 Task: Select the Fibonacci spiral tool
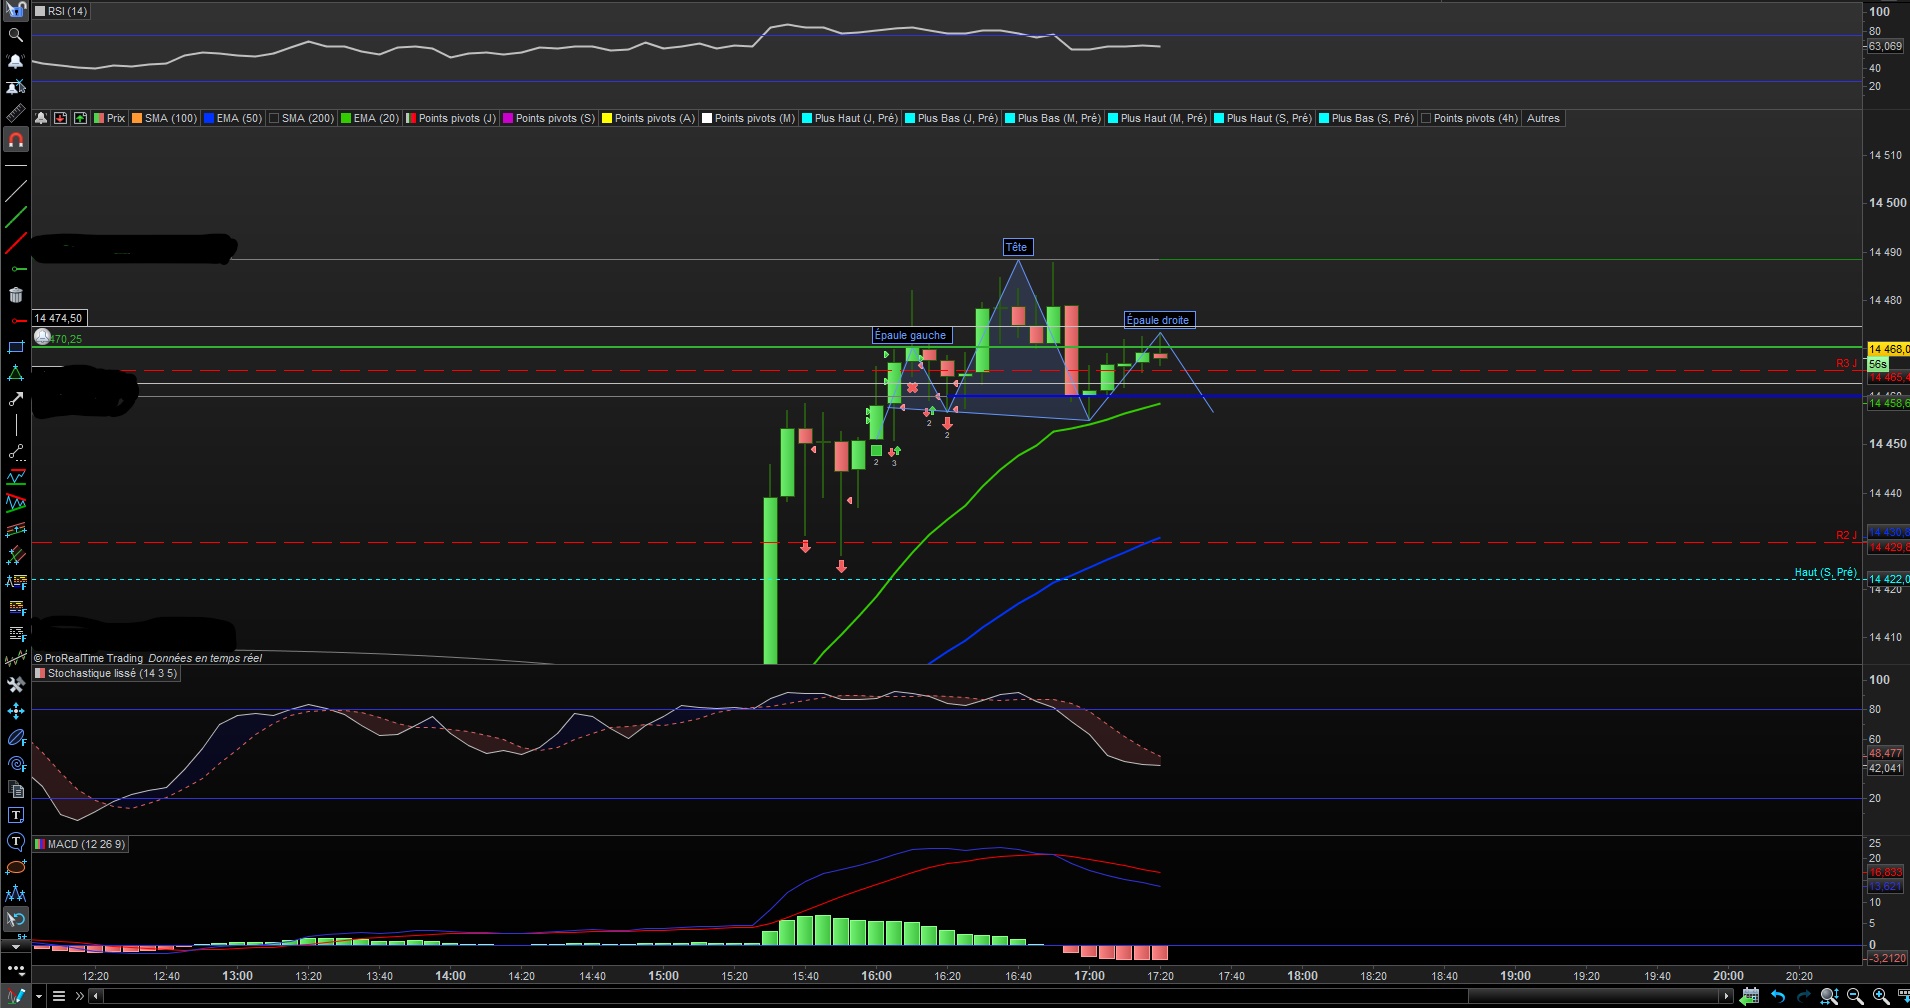[15, 763]
